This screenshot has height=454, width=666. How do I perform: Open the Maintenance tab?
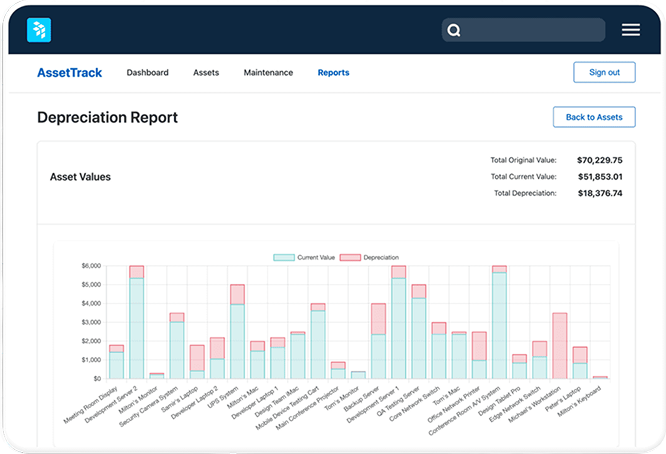pyautogui.click(x=268, y=73)
